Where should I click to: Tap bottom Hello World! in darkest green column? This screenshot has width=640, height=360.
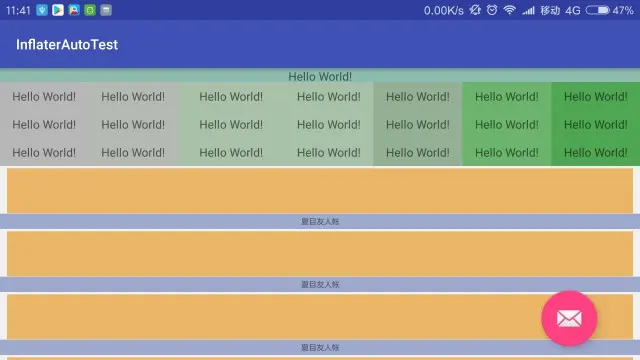[596, 153]
